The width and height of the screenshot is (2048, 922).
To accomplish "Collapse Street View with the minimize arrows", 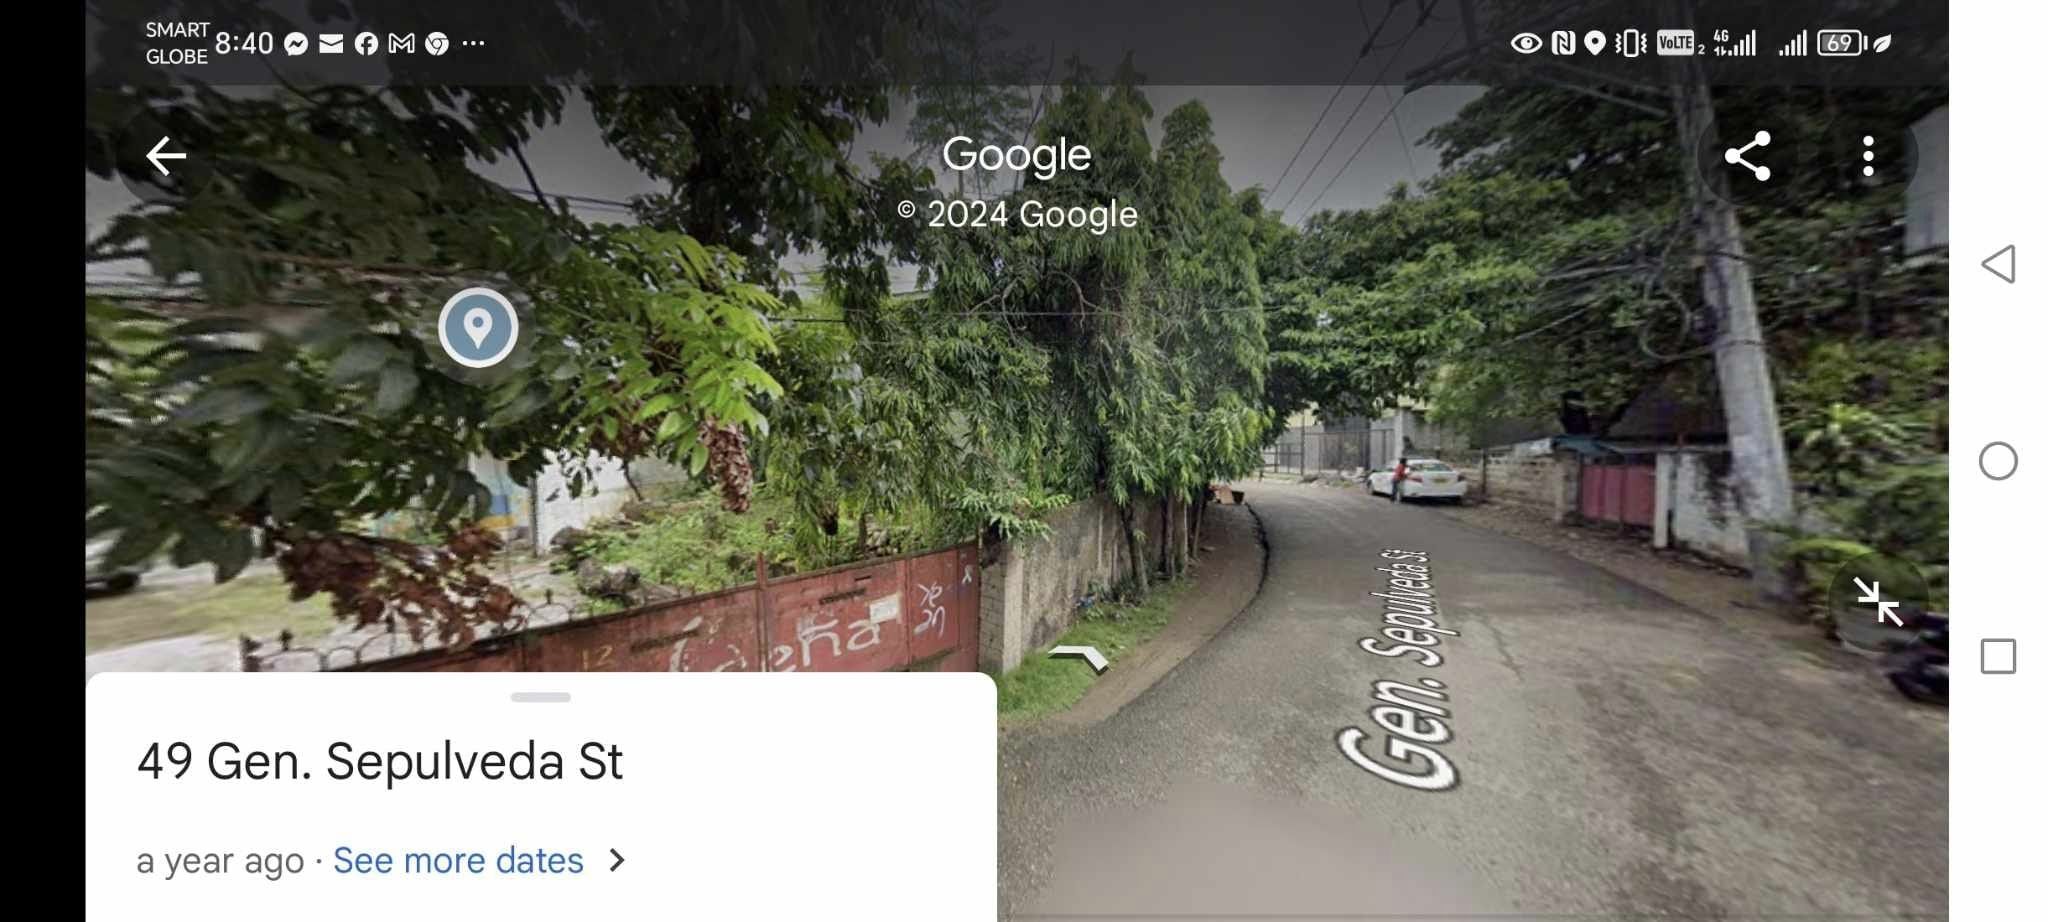I will click(x=1877, y=601).
